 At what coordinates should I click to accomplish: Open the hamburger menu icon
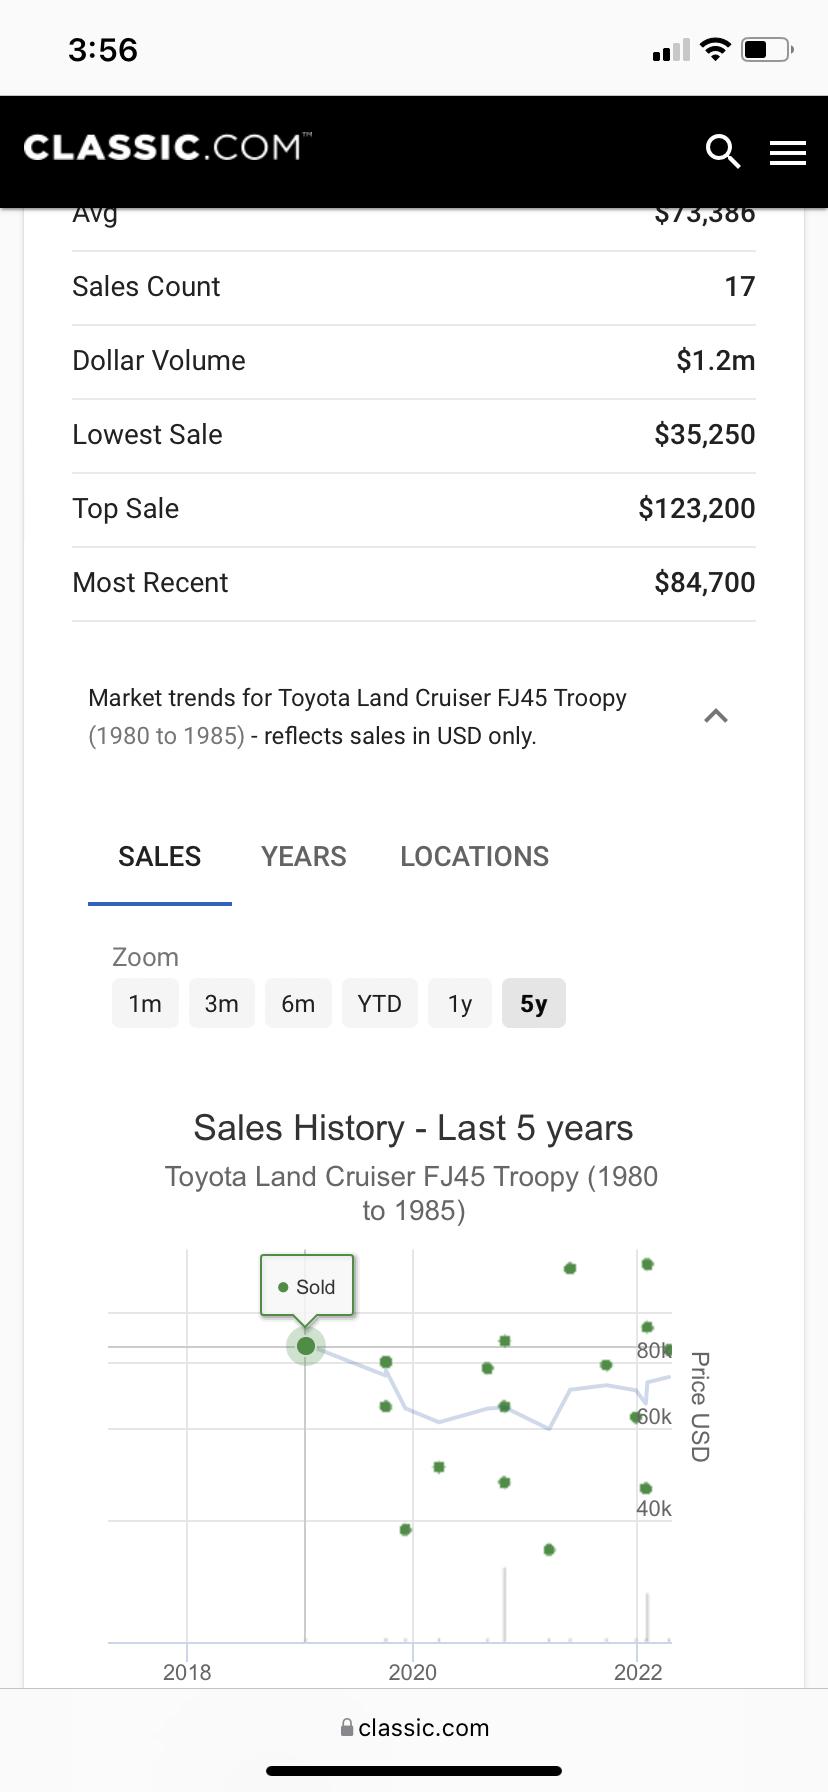pyautogui.click(x=788, y=153)
